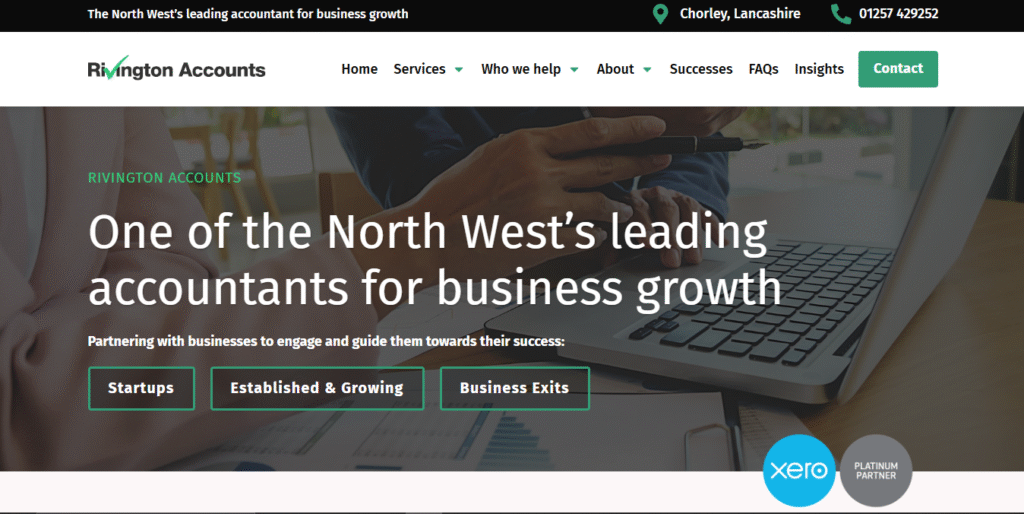This screenshot has height=514, width=1024.
Task: Click the green location pin icon
Action: click(x=660, y=14)
